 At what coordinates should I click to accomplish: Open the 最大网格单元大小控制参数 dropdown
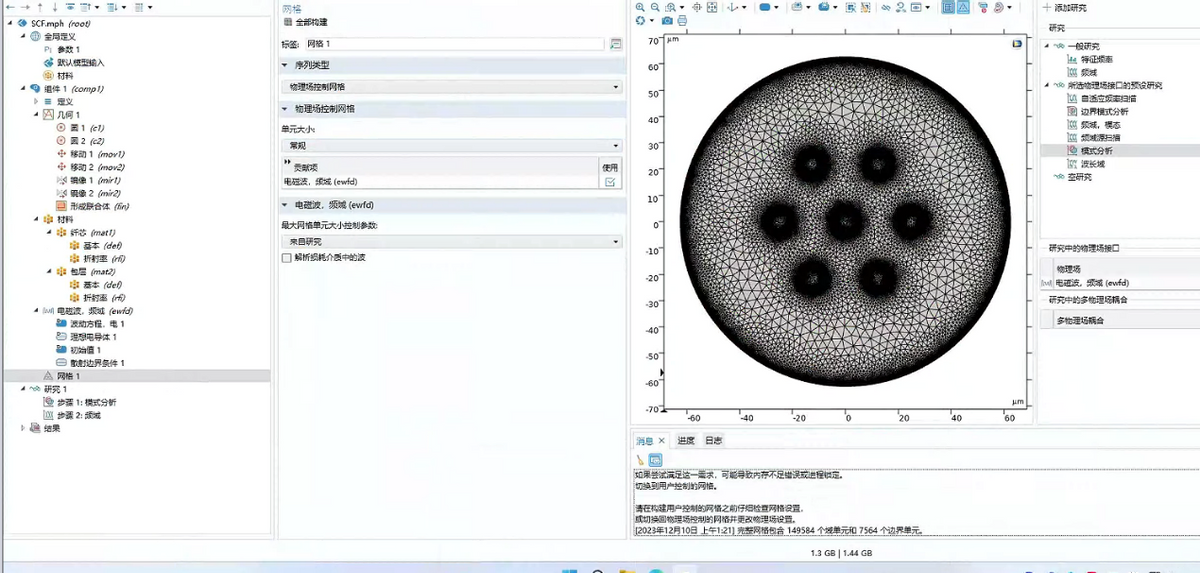(451, 241)
